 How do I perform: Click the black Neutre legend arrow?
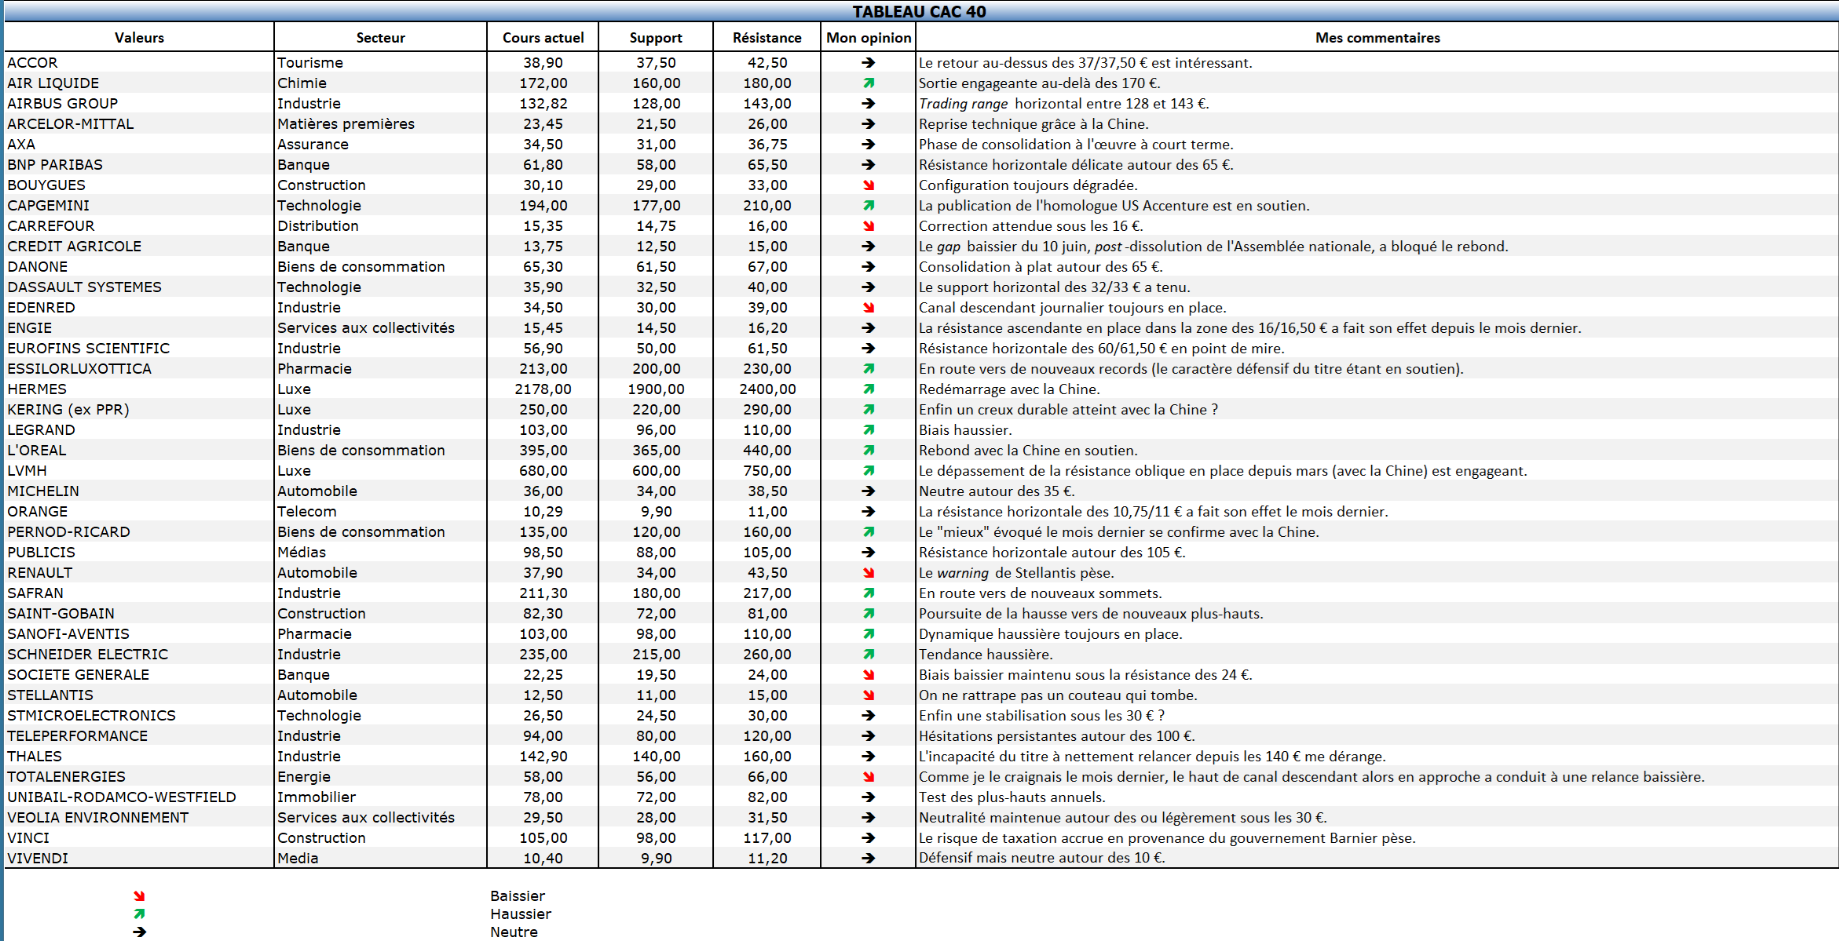coord(139,932)
